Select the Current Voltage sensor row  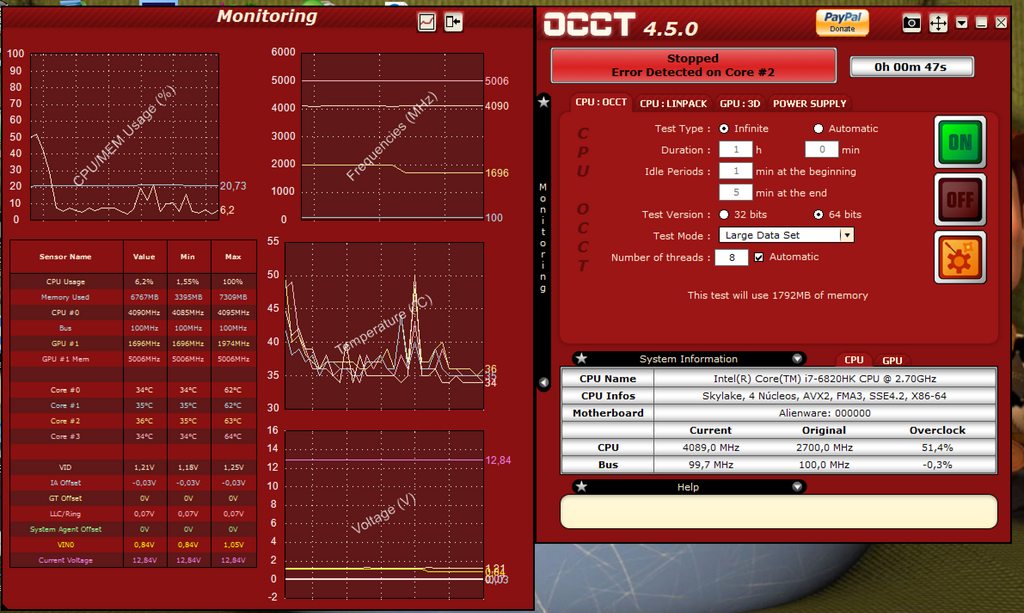click(133, 560)
